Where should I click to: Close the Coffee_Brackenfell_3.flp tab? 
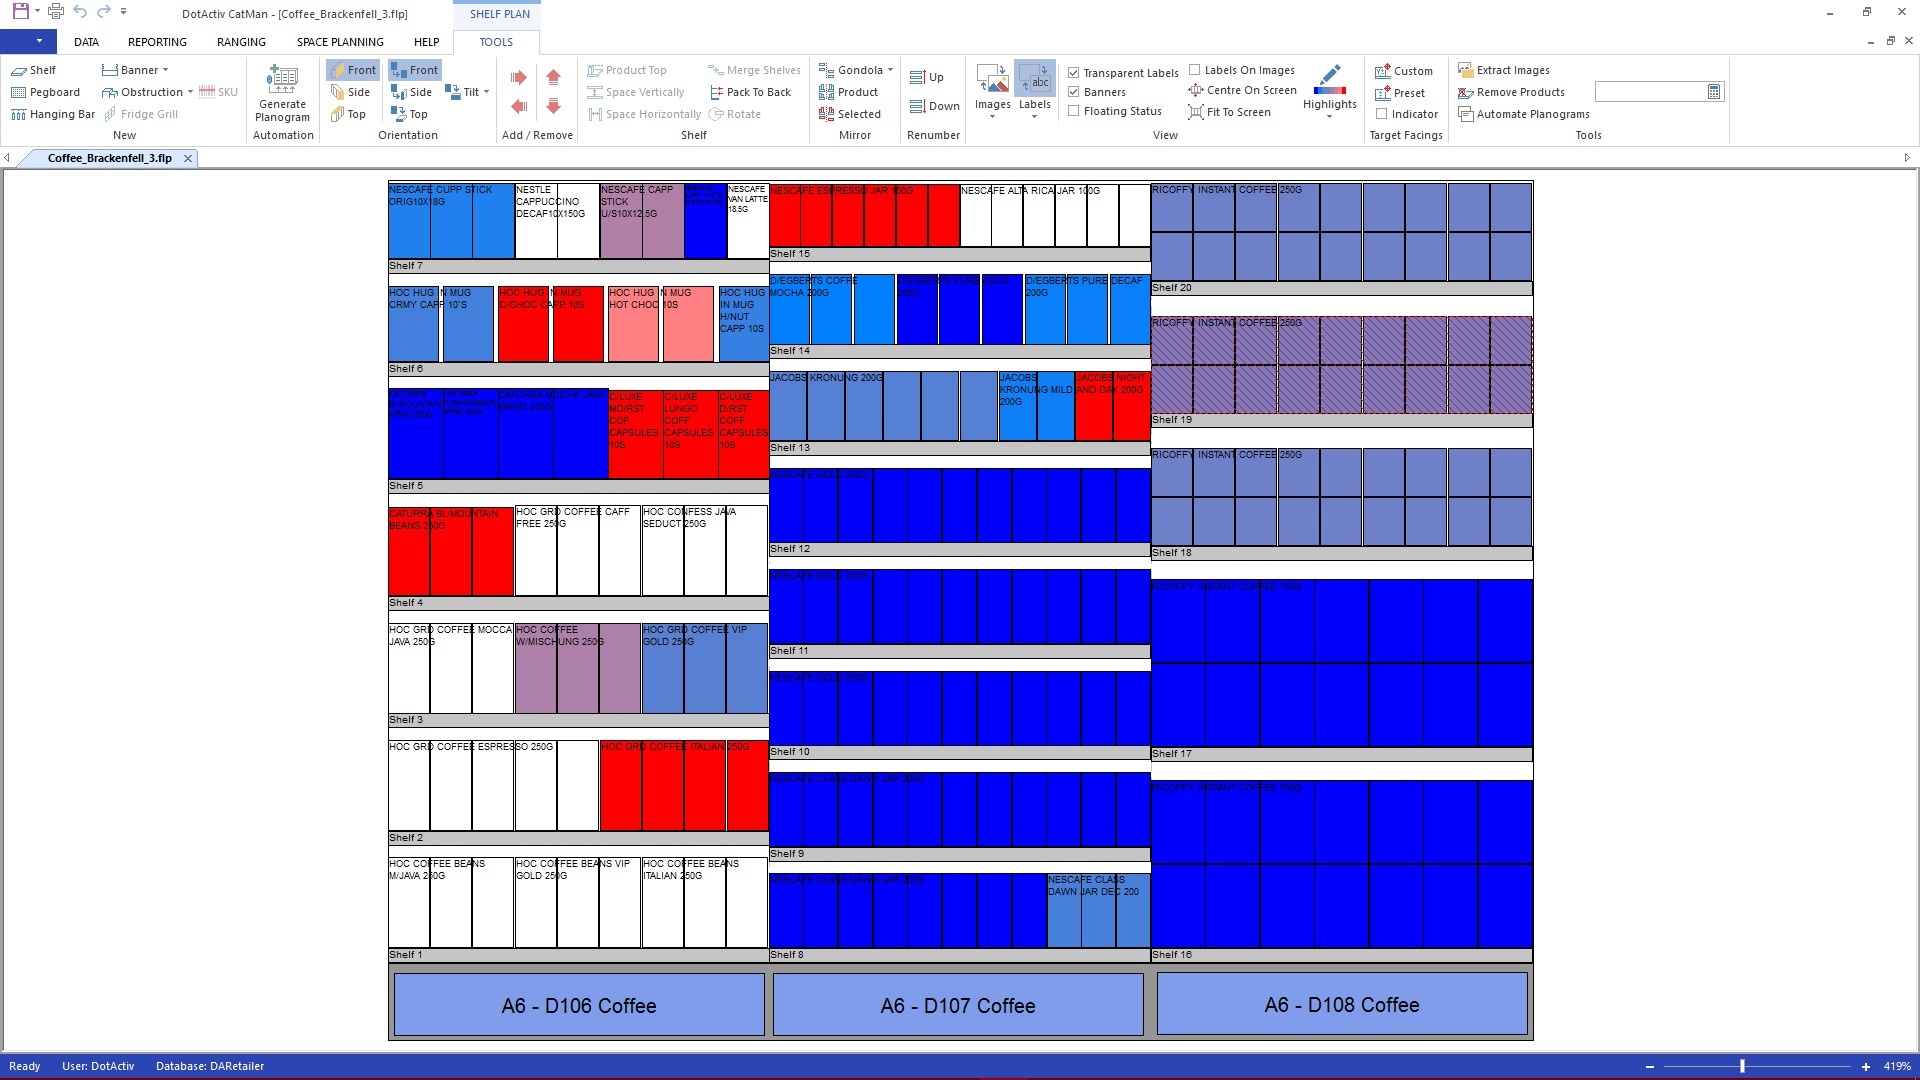click(187, 158)
